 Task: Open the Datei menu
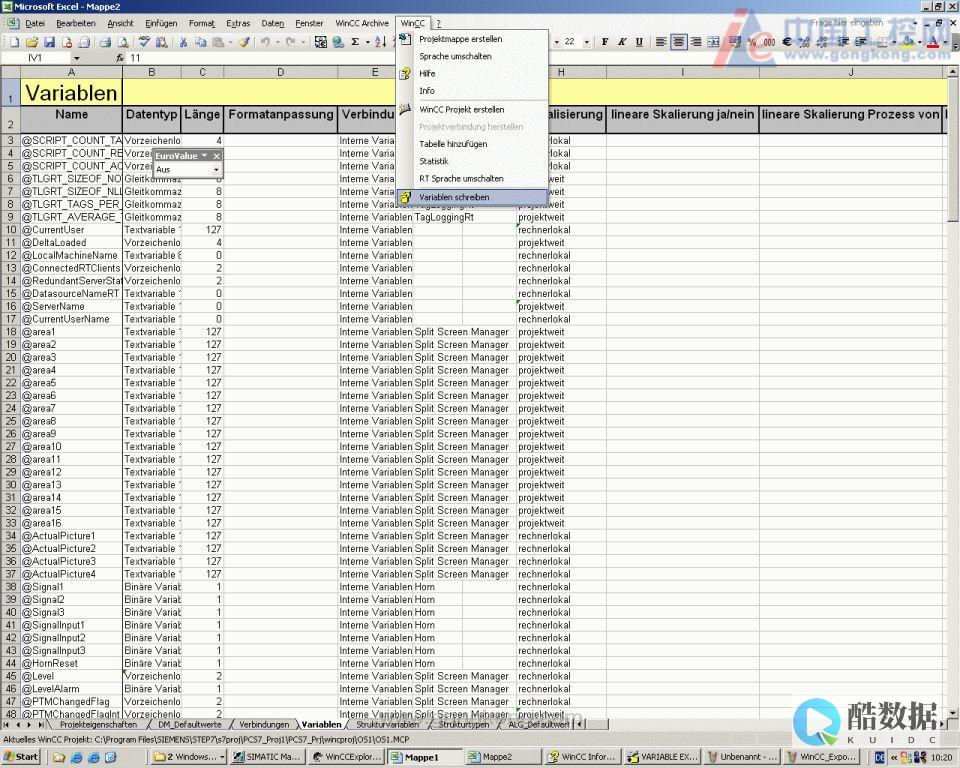35,23
